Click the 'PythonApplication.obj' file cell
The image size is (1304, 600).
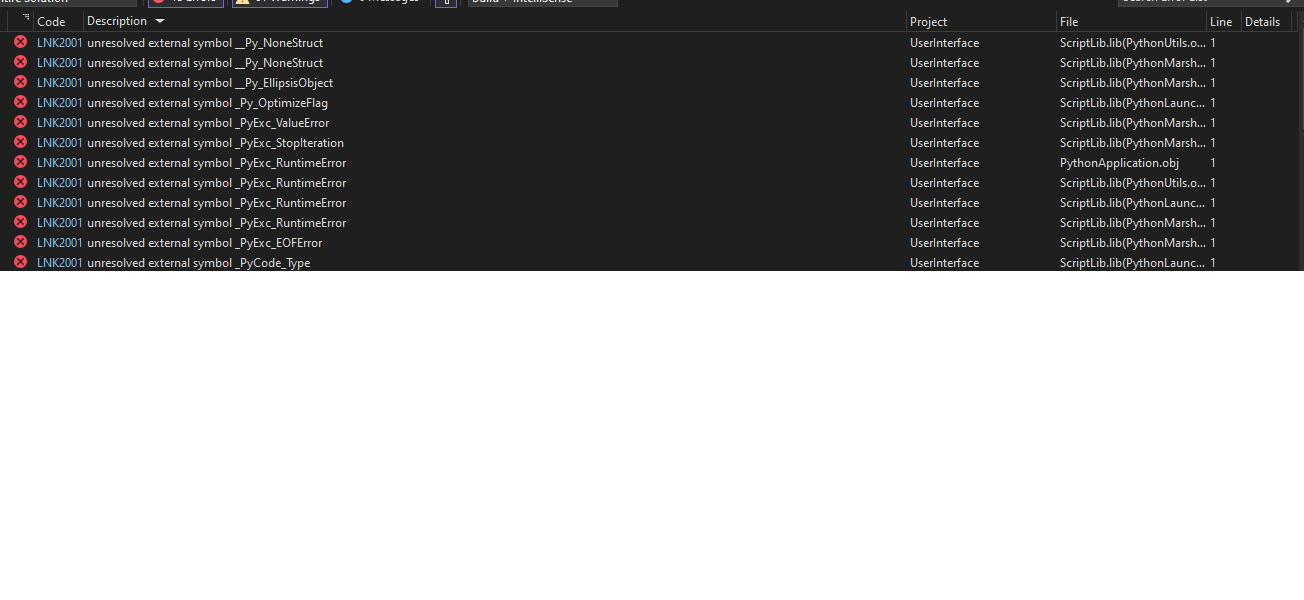(1119, 163)
